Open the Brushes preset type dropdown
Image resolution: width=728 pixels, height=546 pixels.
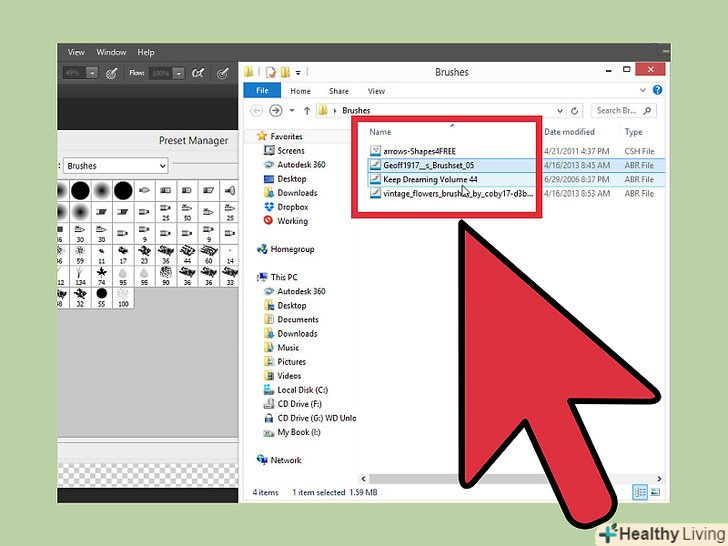[115, 166]
